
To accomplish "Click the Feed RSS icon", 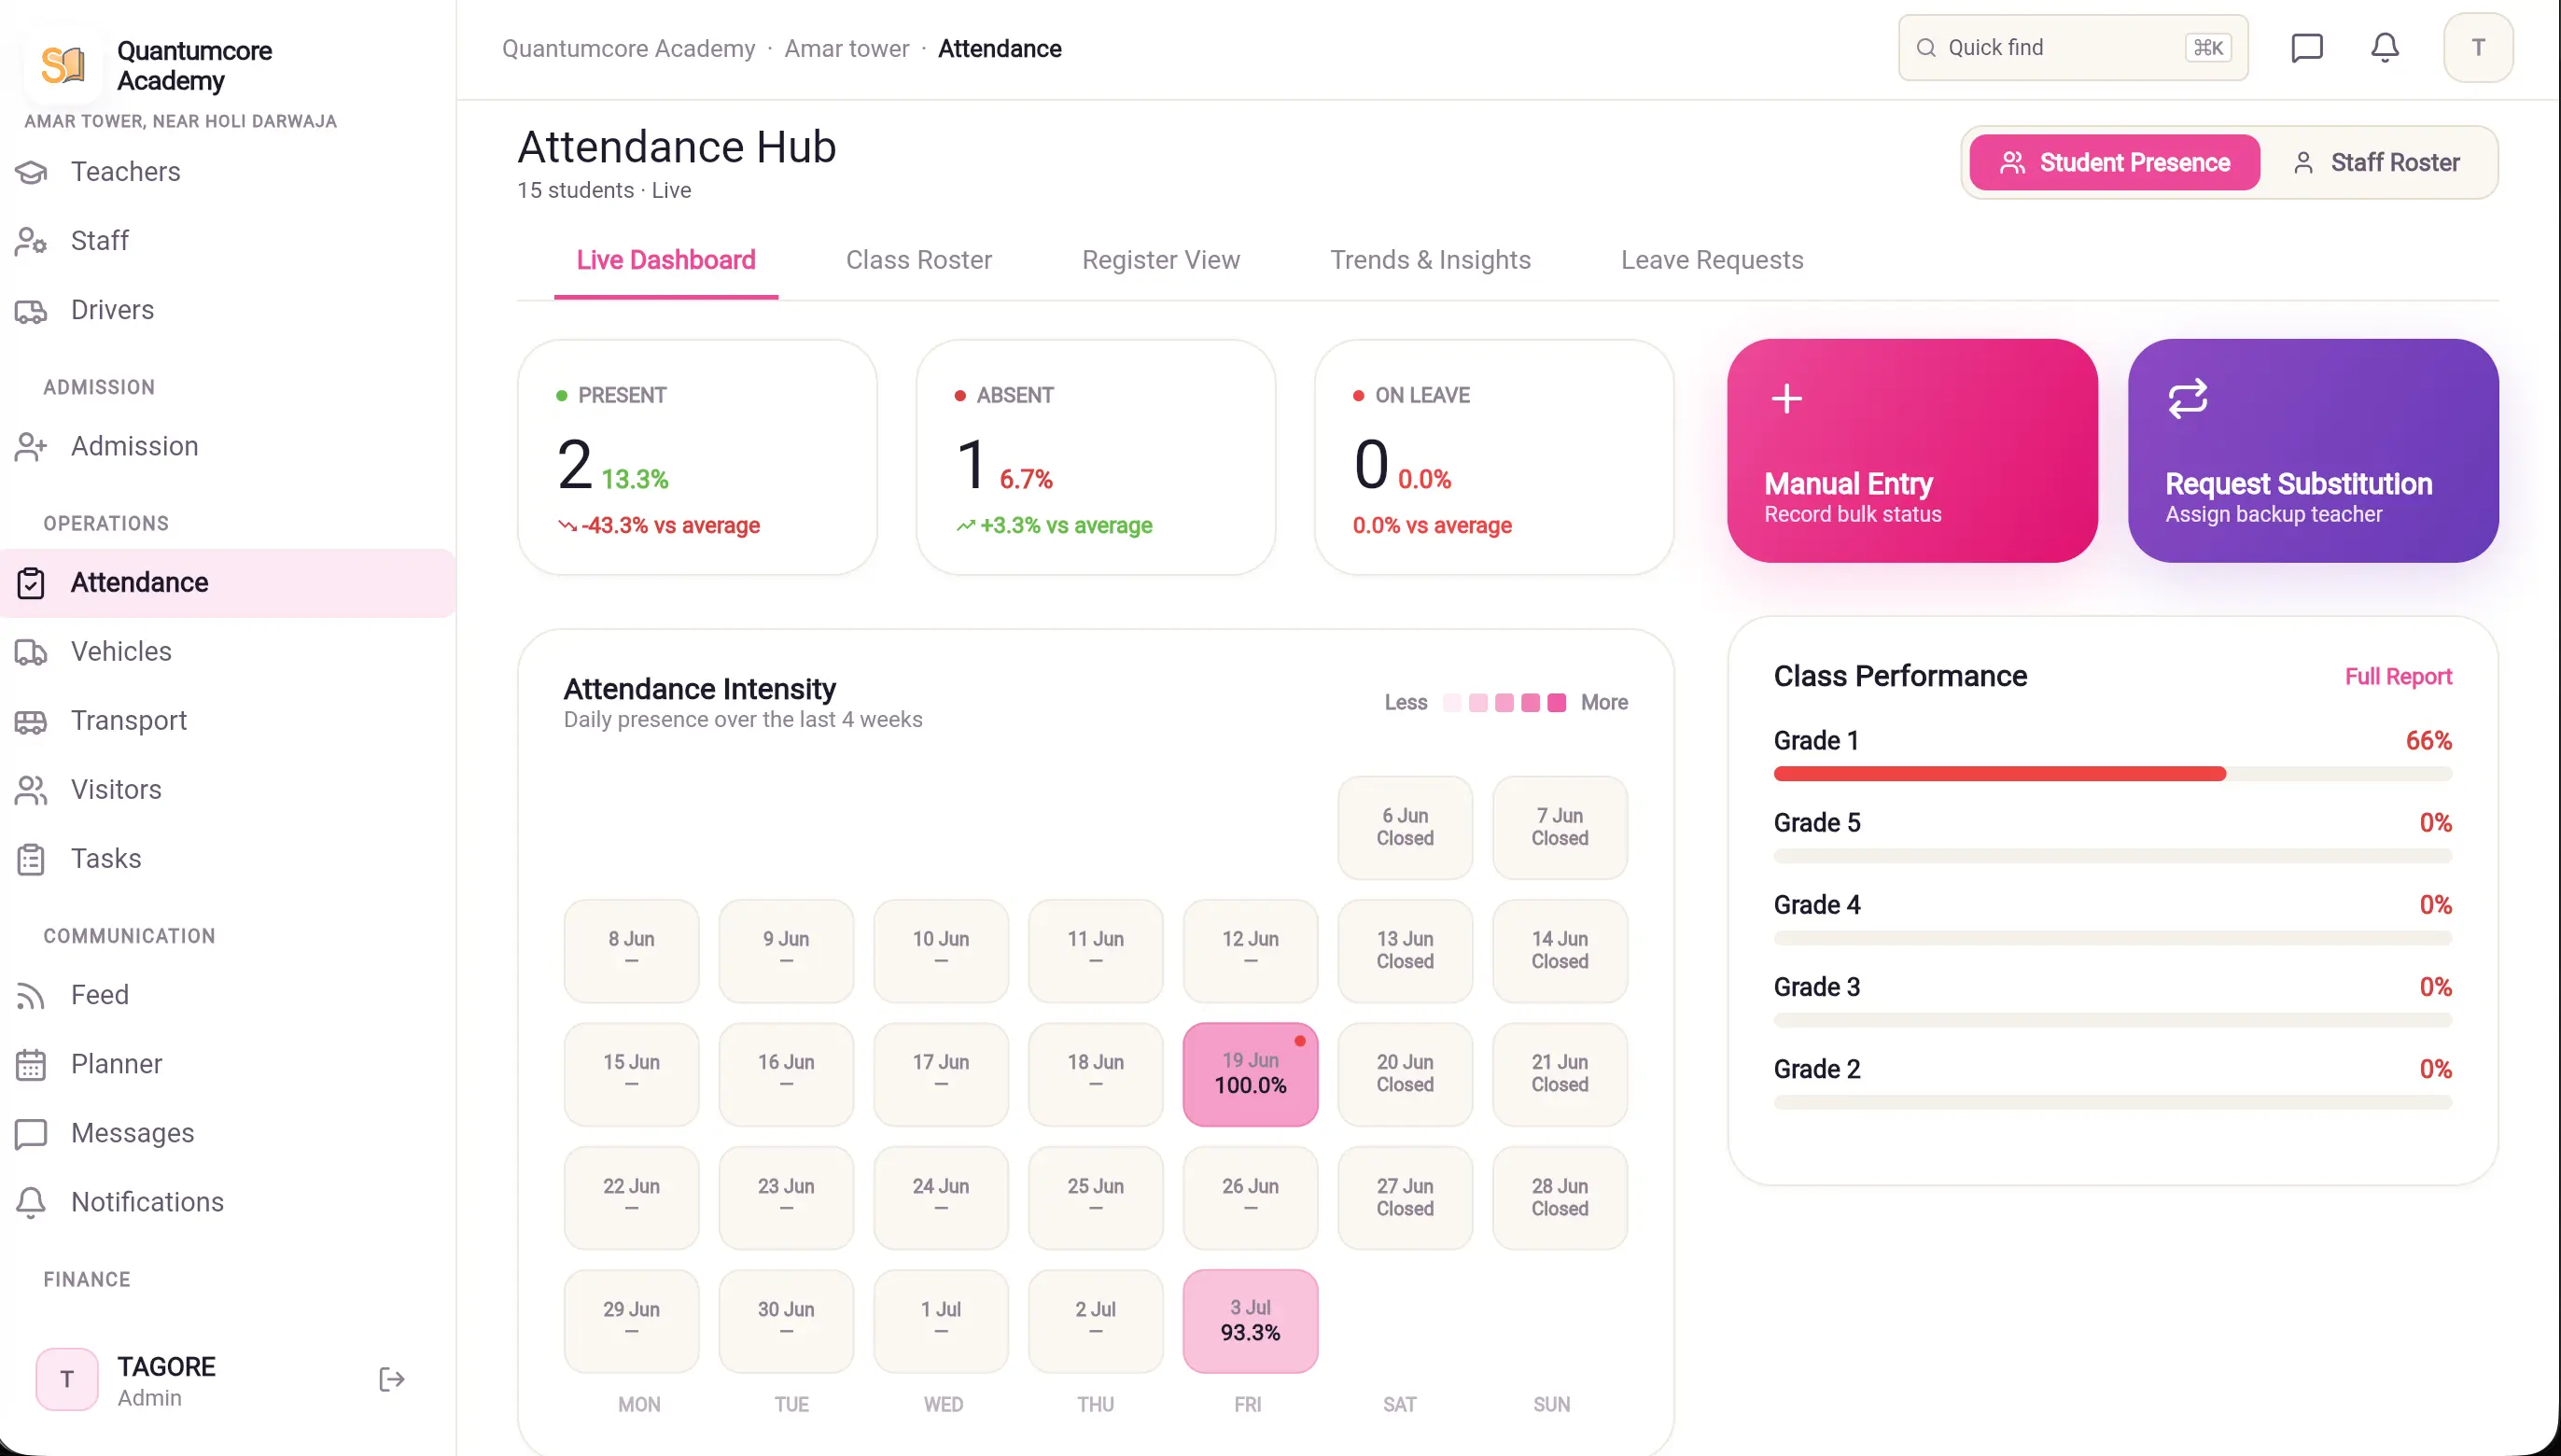I will point(31,995).
